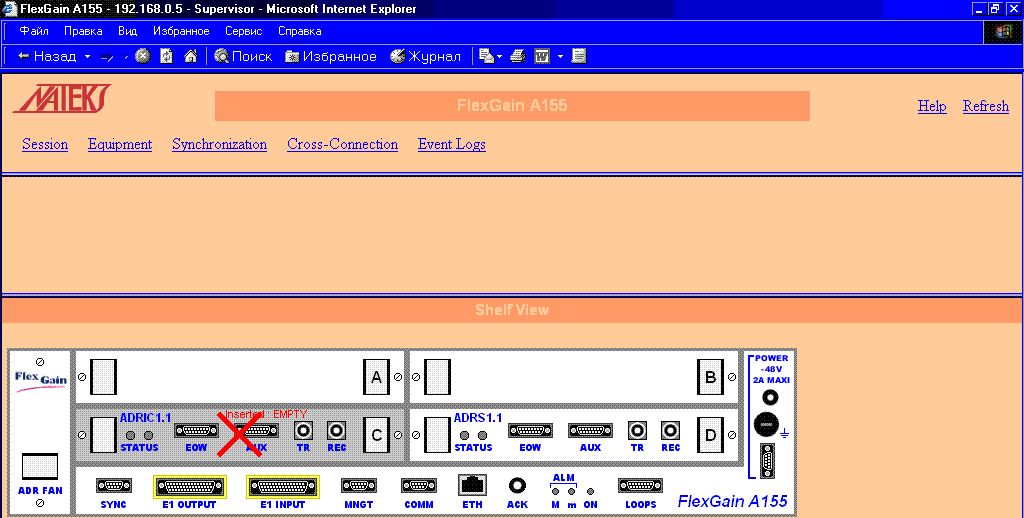Click the Mail toolbar icon
Screen dimensions: 1024x518
pos(487,56)
